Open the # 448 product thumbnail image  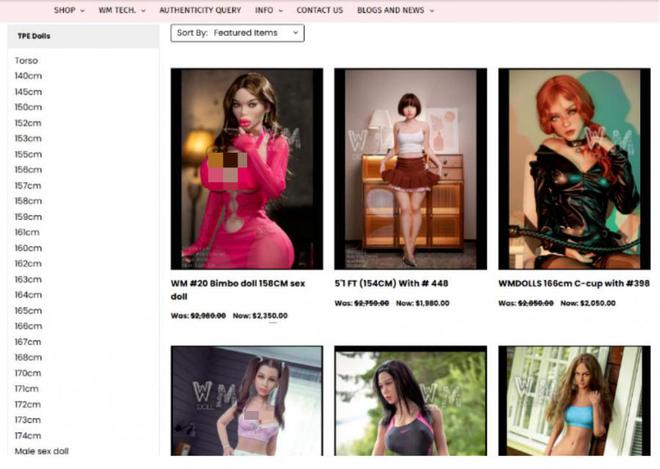pos(410,168)
